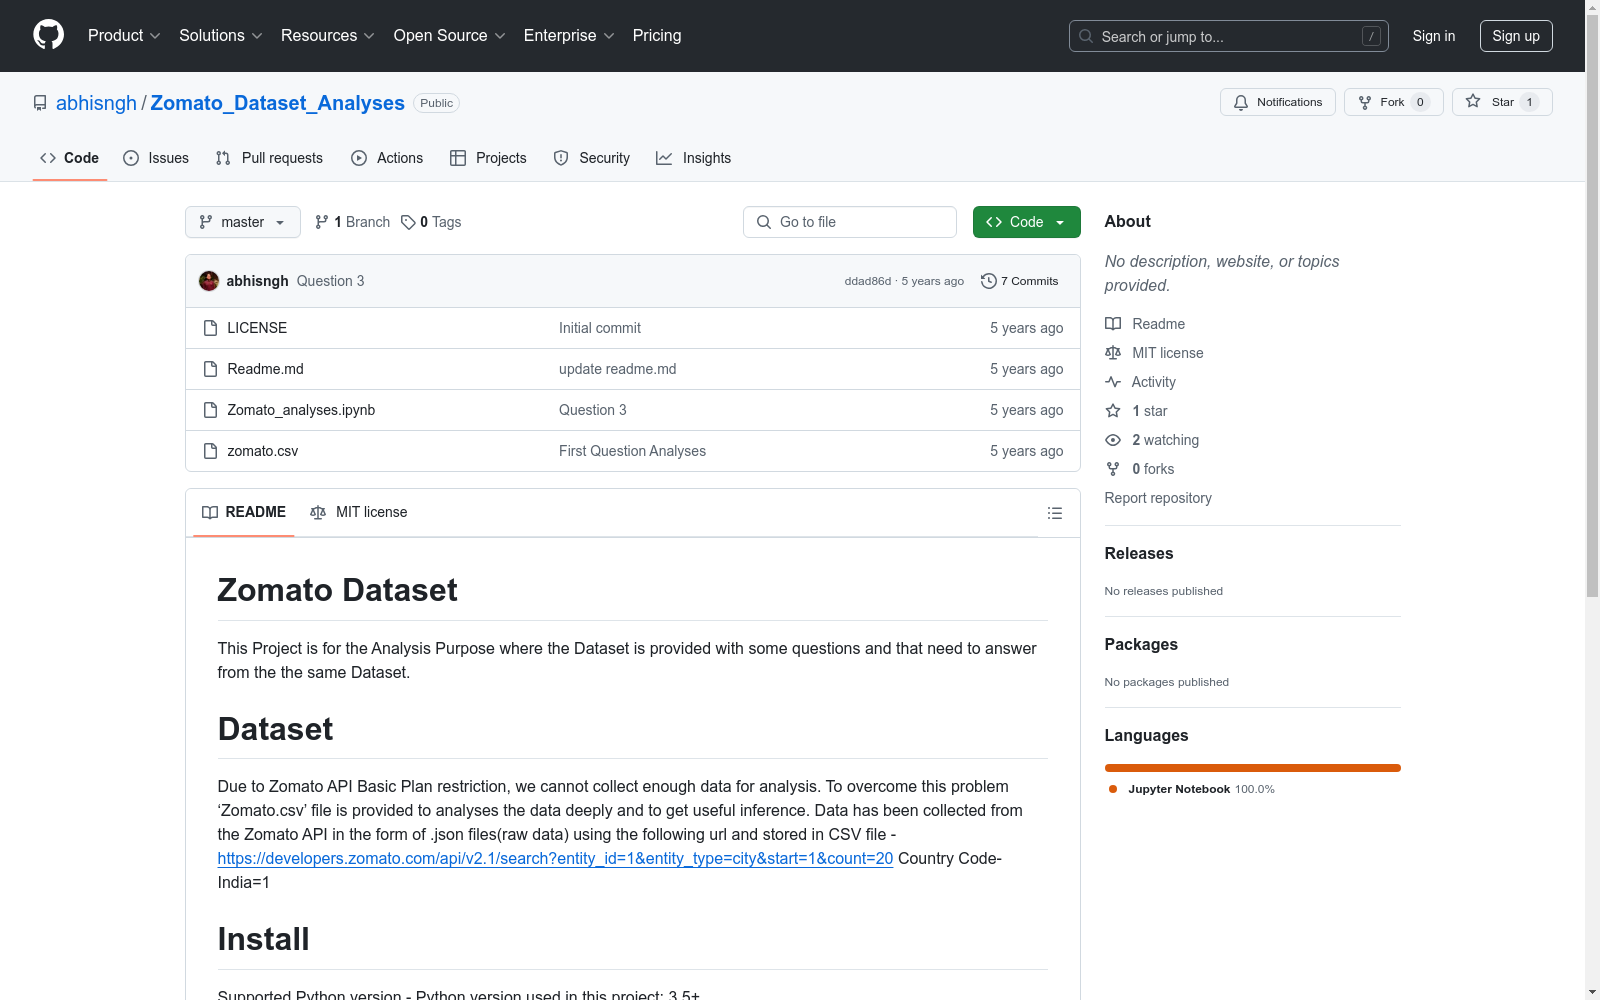Screen dimensions: 1600x1000
Task: Open the Zomato_Dataset_Analyses repository link
Action: point(277,103)
